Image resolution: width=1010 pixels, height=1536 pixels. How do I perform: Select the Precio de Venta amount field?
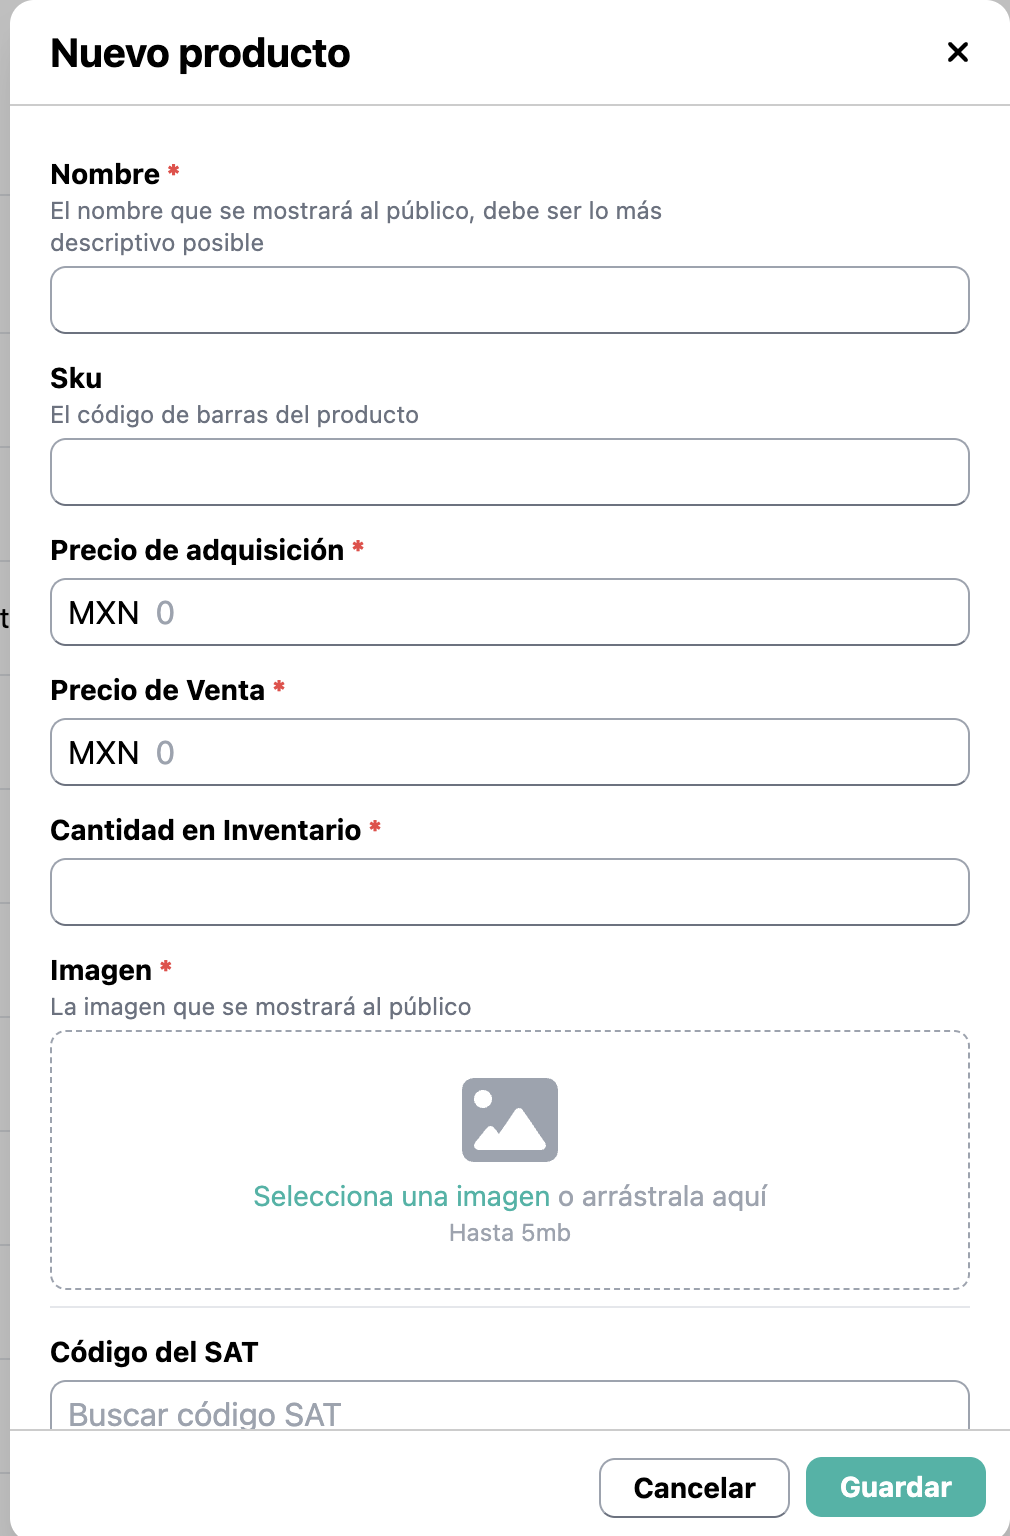[560, 752]
